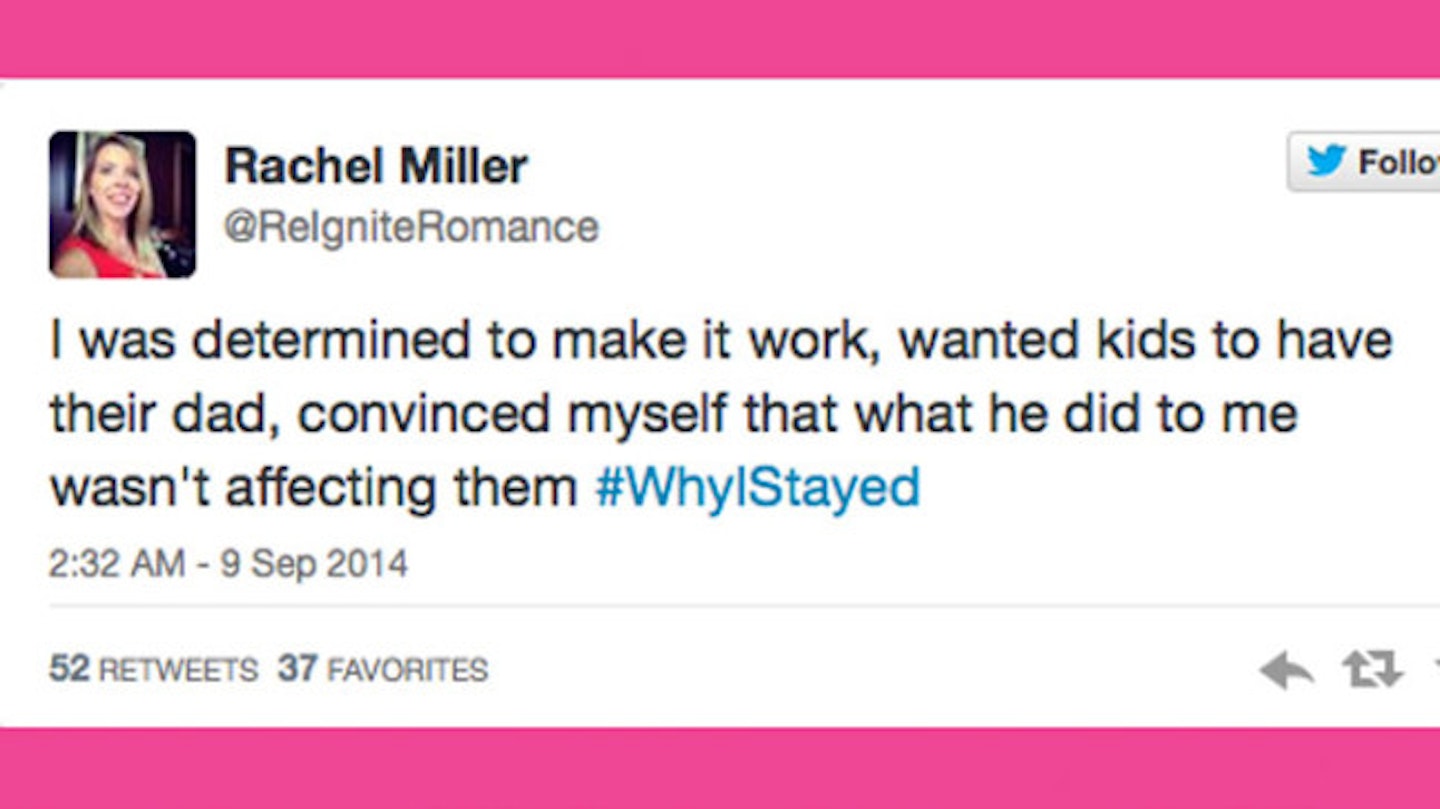Click the tweet line starting "their dad, convinced"
The image size is (1440, 809).
[673, 414]
